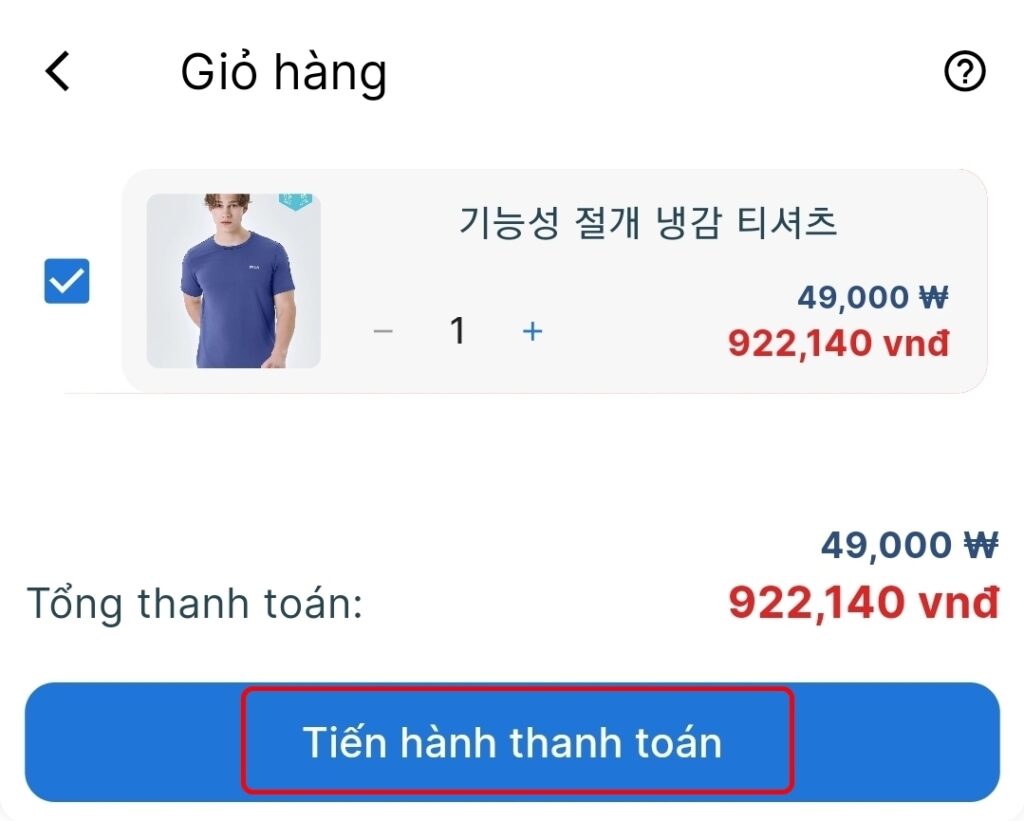Decrease quantity with the minus icon

(383, 331)
